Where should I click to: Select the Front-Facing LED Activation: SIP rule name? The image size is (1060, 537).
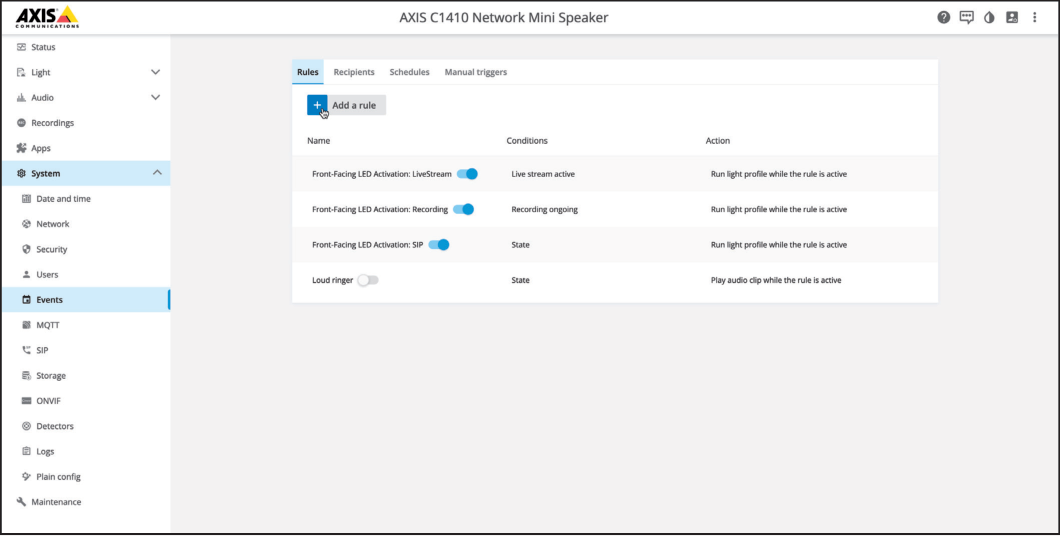point(368,245)
